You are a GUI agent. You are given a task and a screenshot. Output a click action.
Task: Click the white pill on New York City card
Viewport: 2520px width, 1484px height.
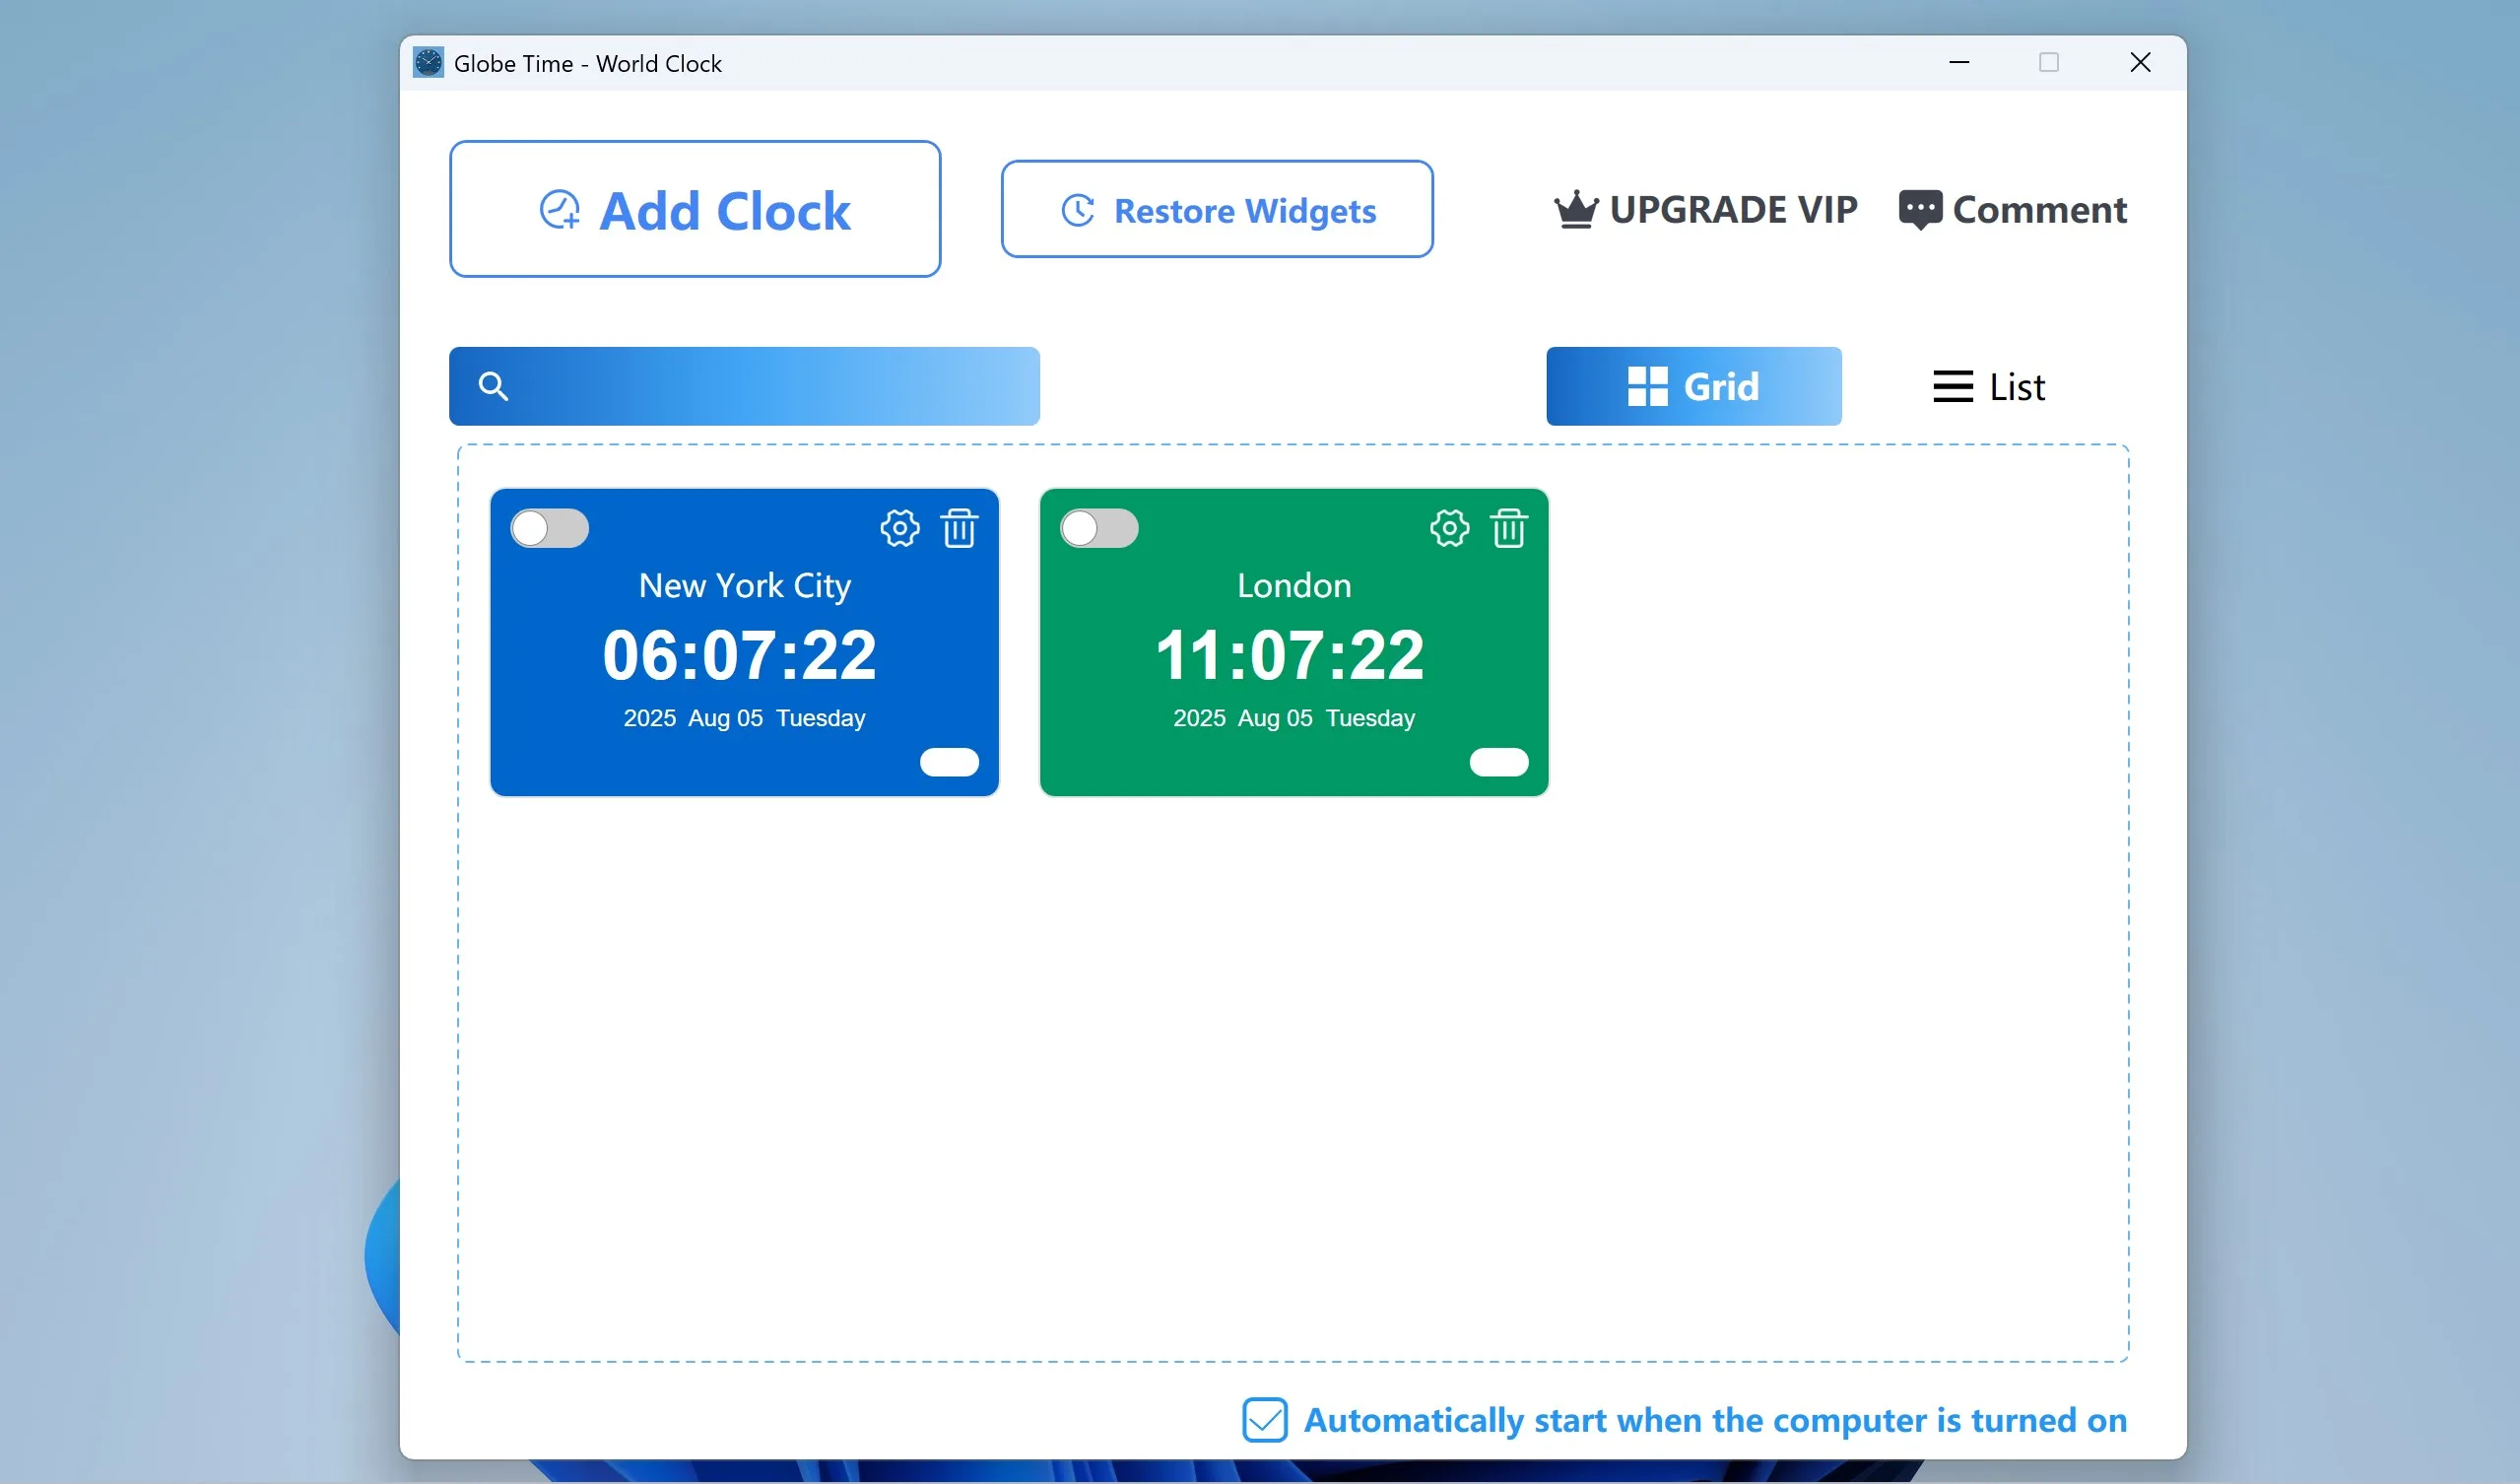949,762
